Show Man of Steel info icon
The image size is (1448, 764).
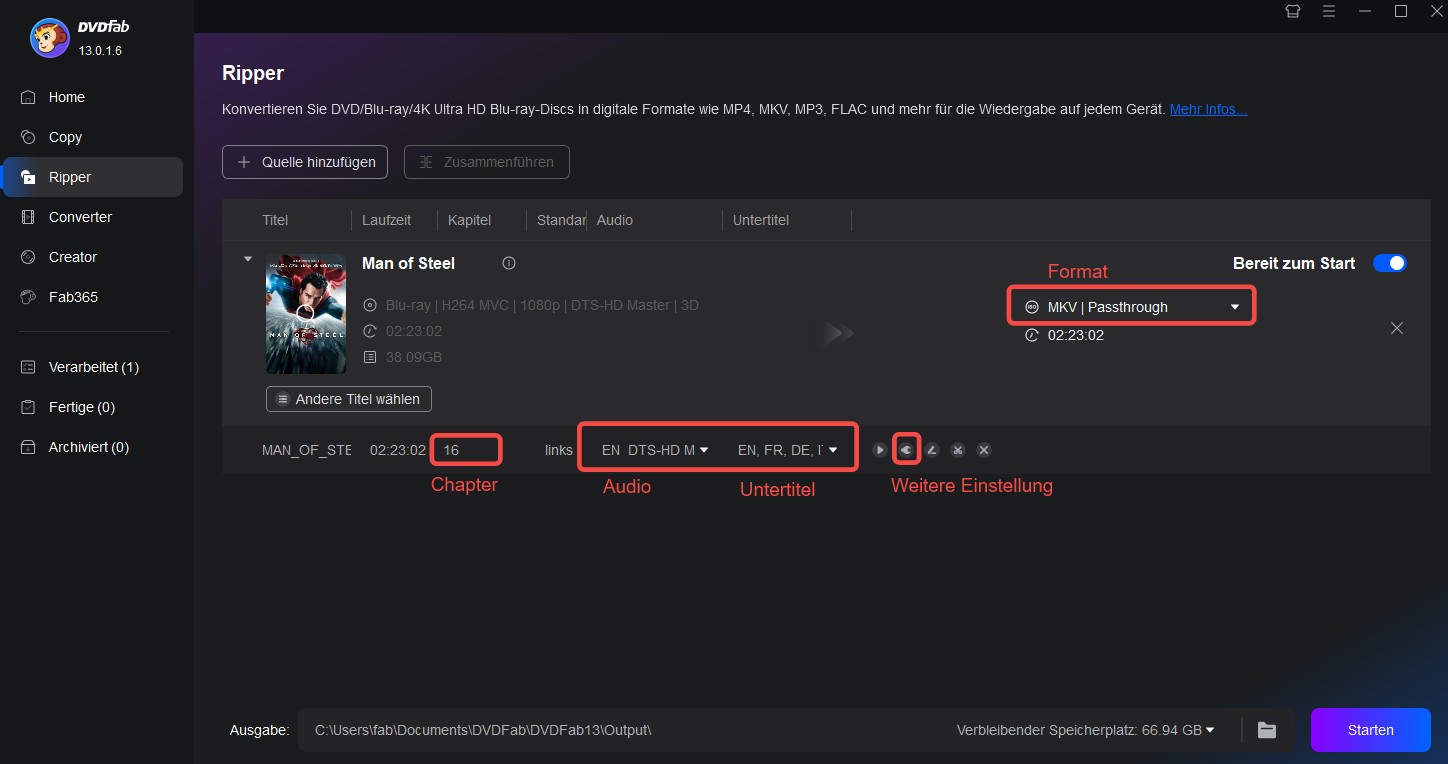[509, 263]
